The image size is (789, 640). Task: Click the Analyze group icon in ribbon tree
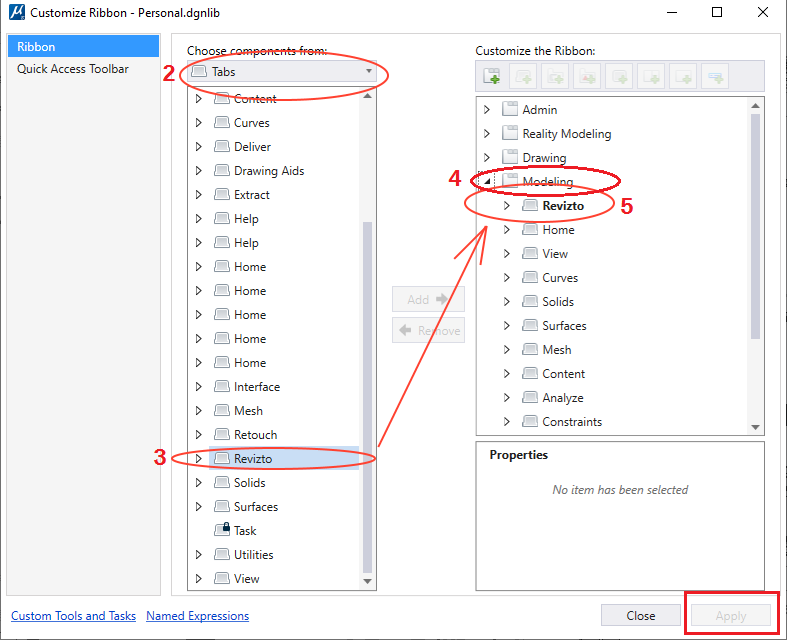pyautogui.click(x=530, y=398)
